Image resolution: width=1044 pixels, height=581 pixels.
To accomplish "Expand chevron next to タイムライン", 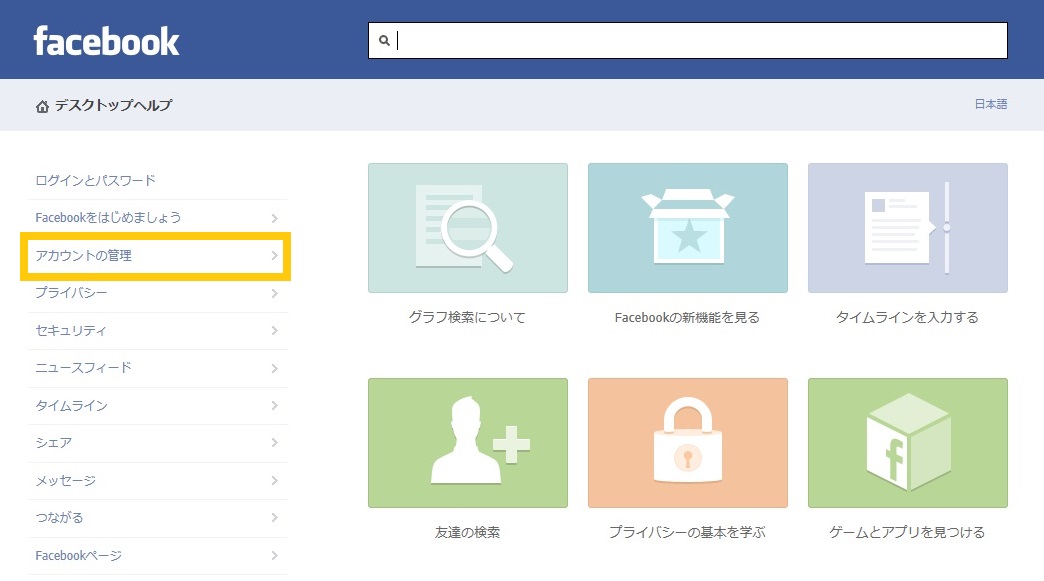I will (x=274, y=406).
